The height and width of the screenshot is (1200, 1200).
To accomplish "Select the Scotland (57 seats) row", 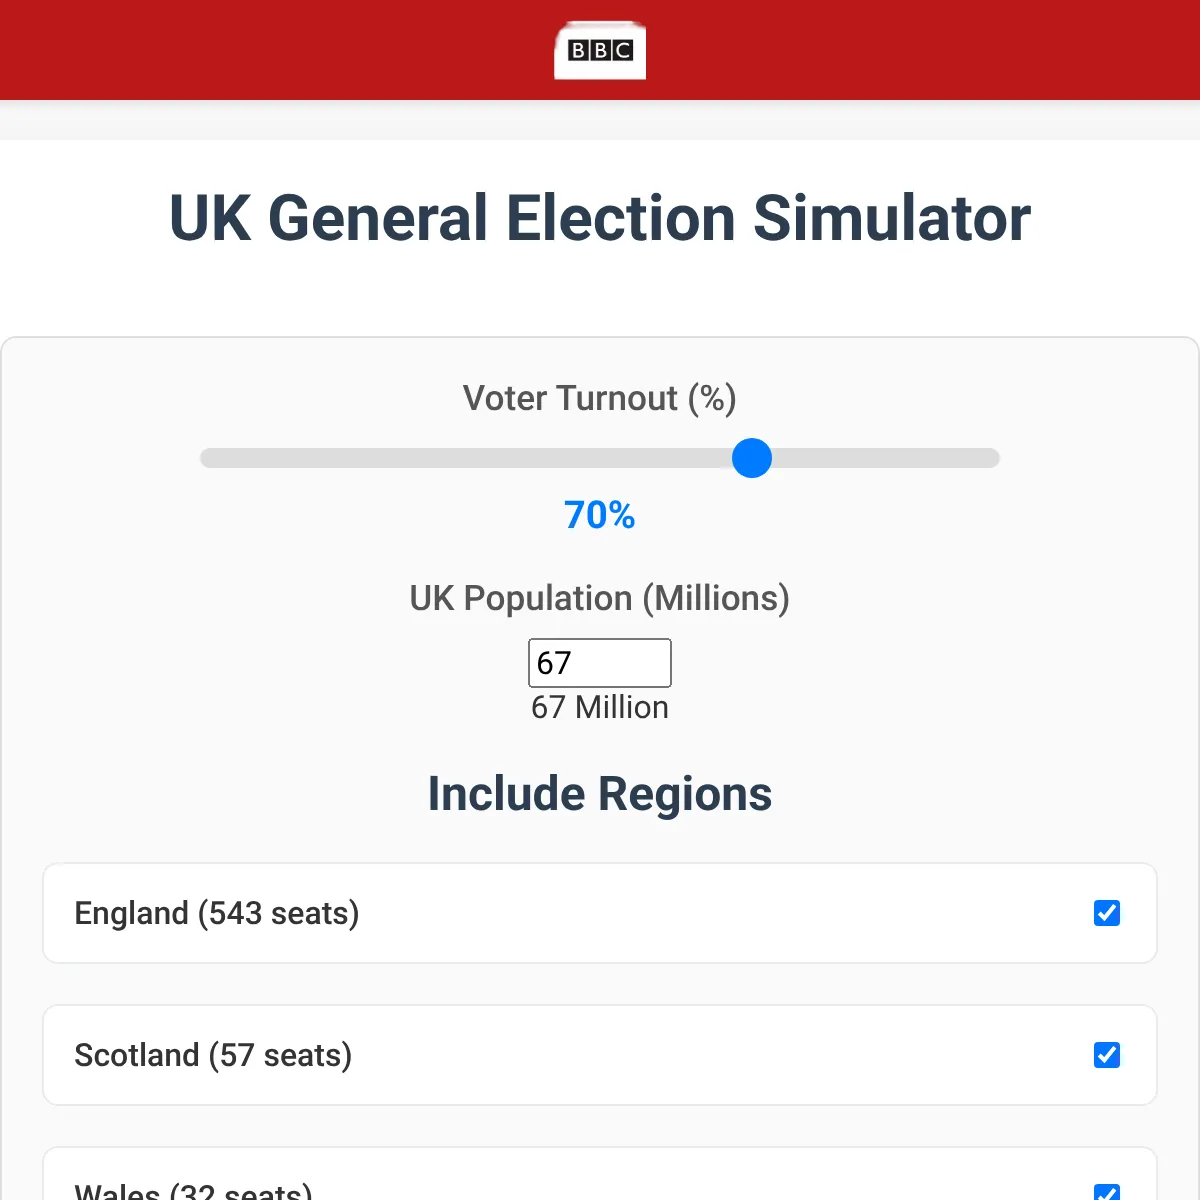I will [600, 1055].
